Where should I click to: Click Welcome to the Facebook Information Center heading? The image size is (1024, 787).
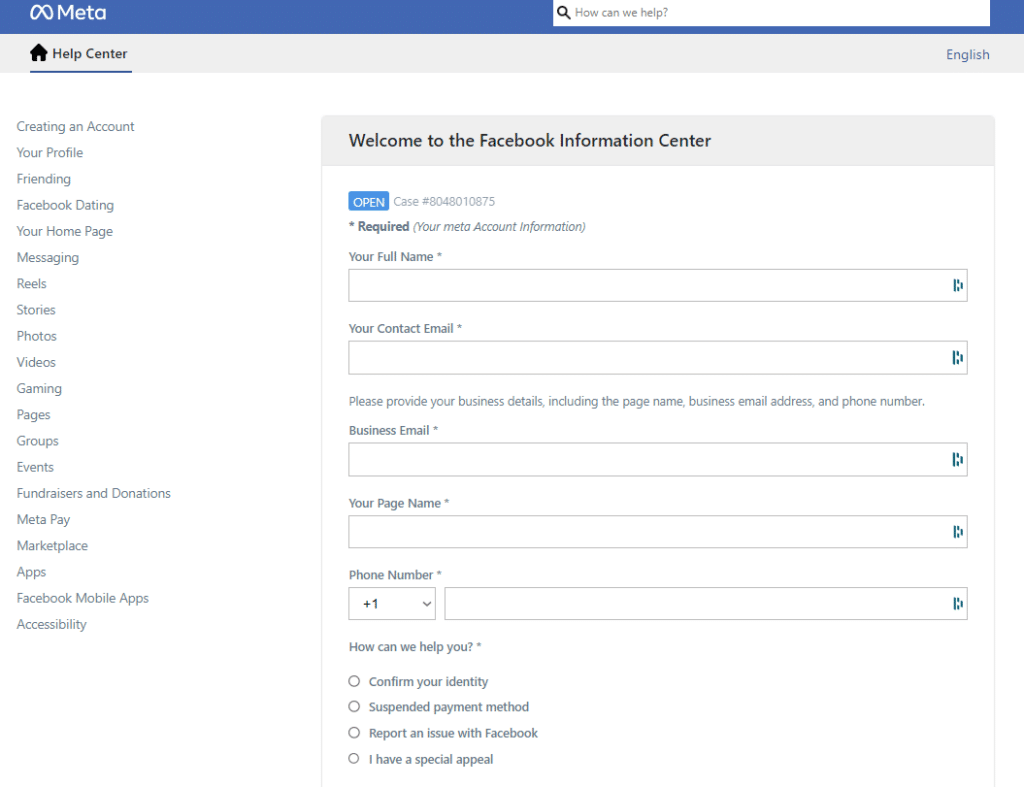coord(530,140)
